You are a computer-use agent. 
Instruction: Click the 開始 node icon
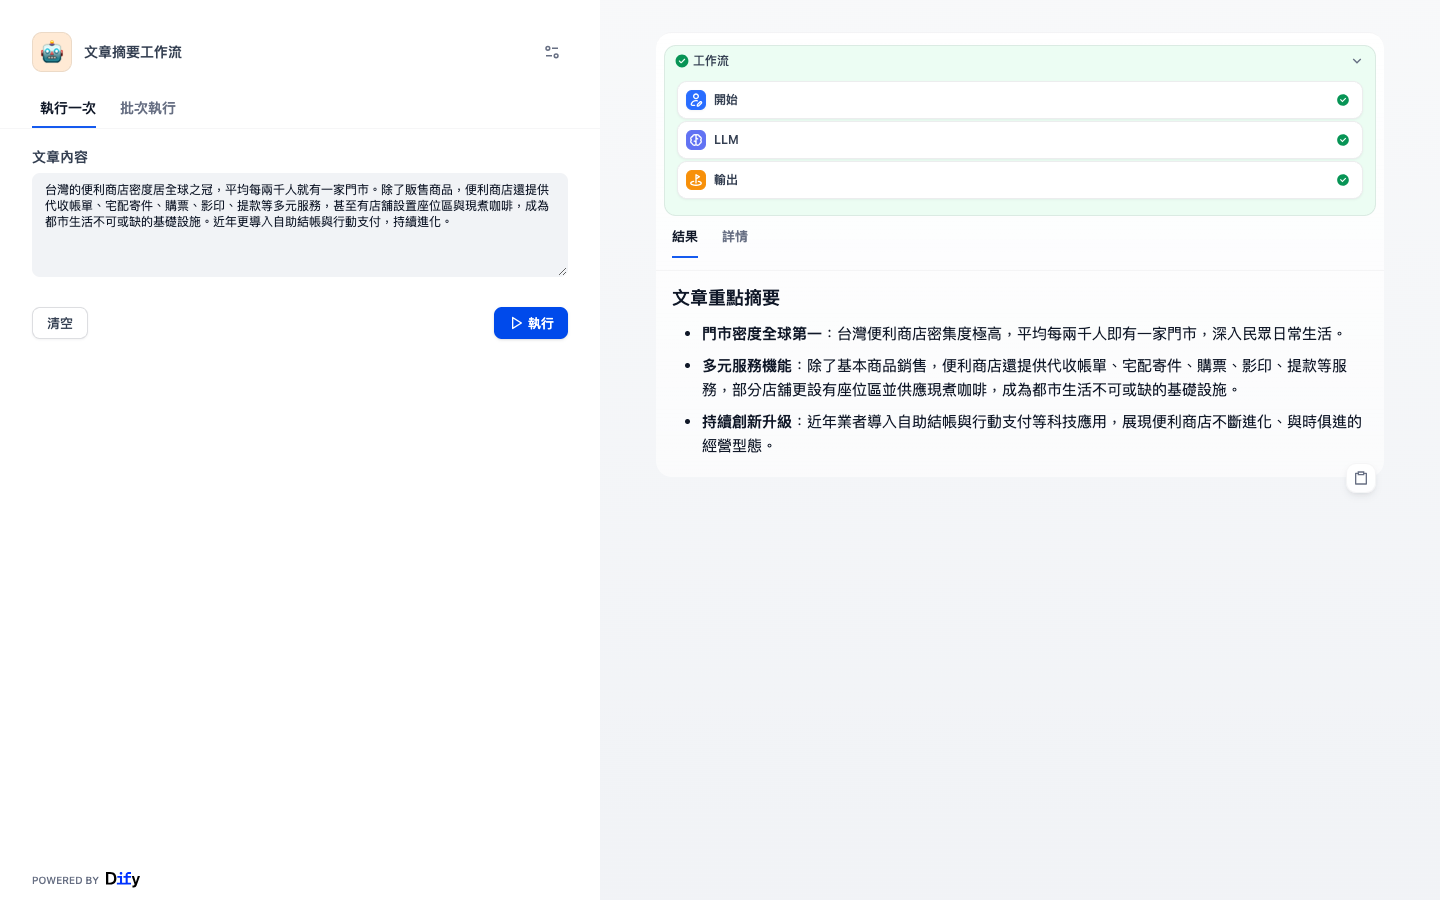coord(696,100)
